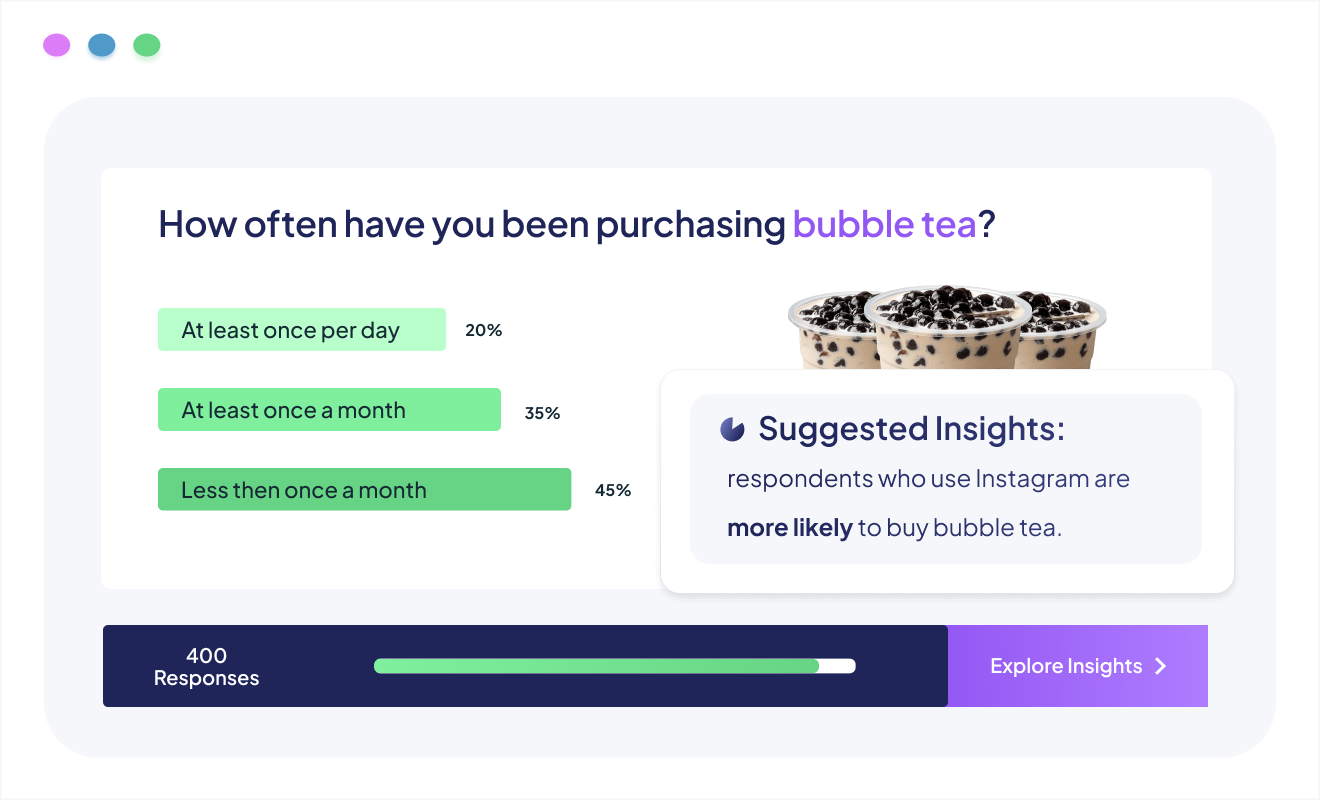Viewport: 1320px width, 800px height.
Task: Click the Suggested Insights heading
Action: (x=912, y=429)
